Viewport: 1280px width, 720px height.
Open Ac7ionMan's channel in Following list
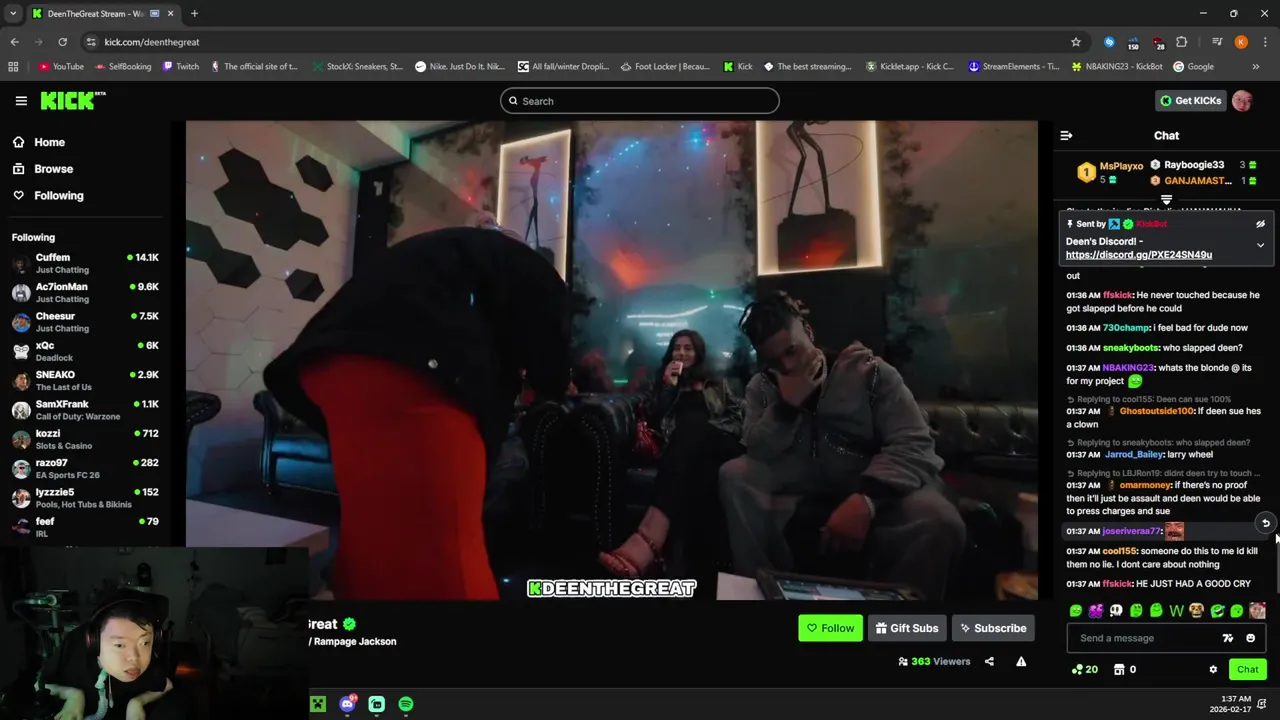click(85, 293)
